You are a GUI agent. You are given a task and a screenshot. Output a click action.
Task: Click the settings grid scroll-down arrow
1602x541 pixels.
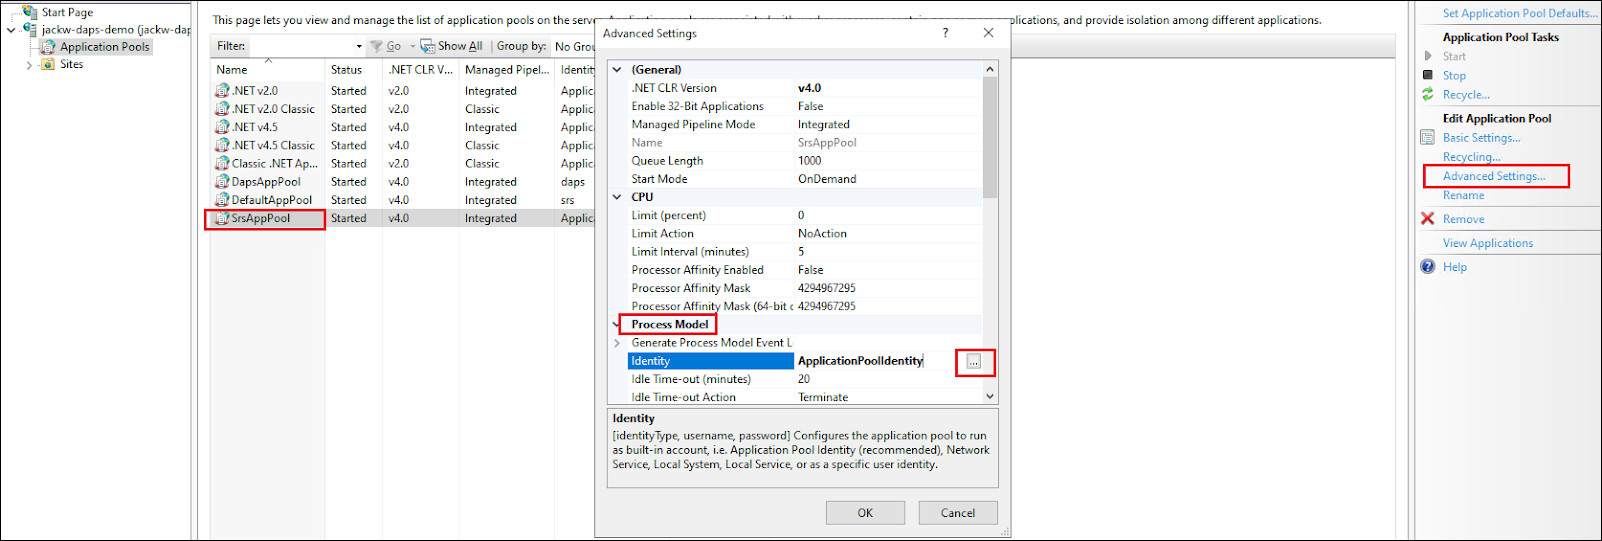990,396
